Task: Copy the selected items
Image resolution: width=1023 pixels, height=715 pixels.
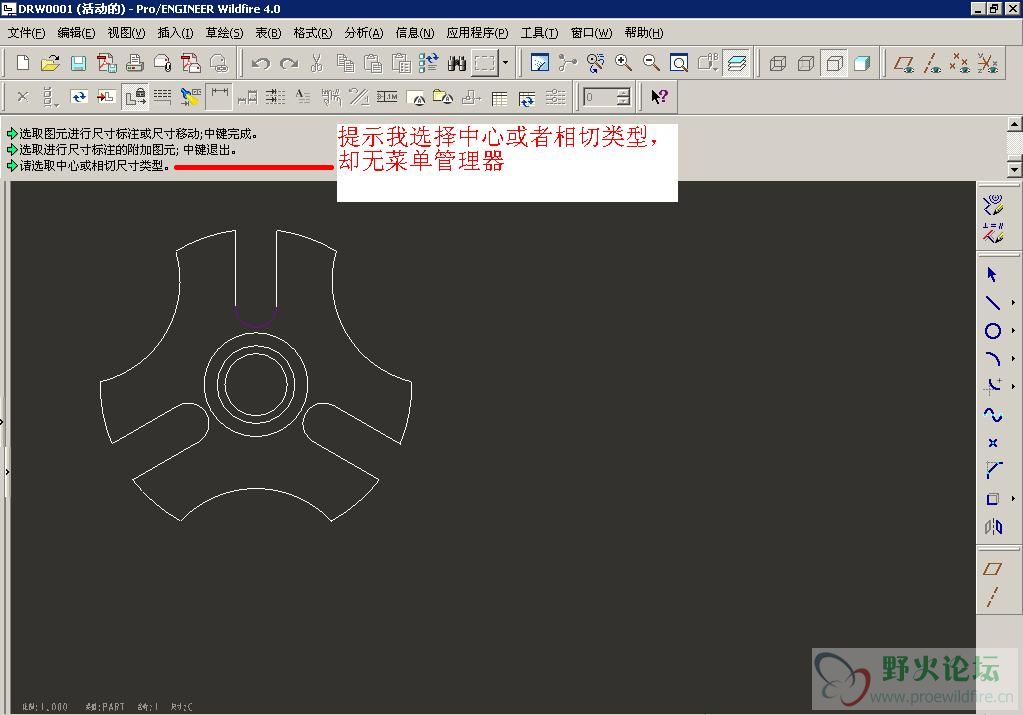Action: pyautogui.click(x=344, y=63)
